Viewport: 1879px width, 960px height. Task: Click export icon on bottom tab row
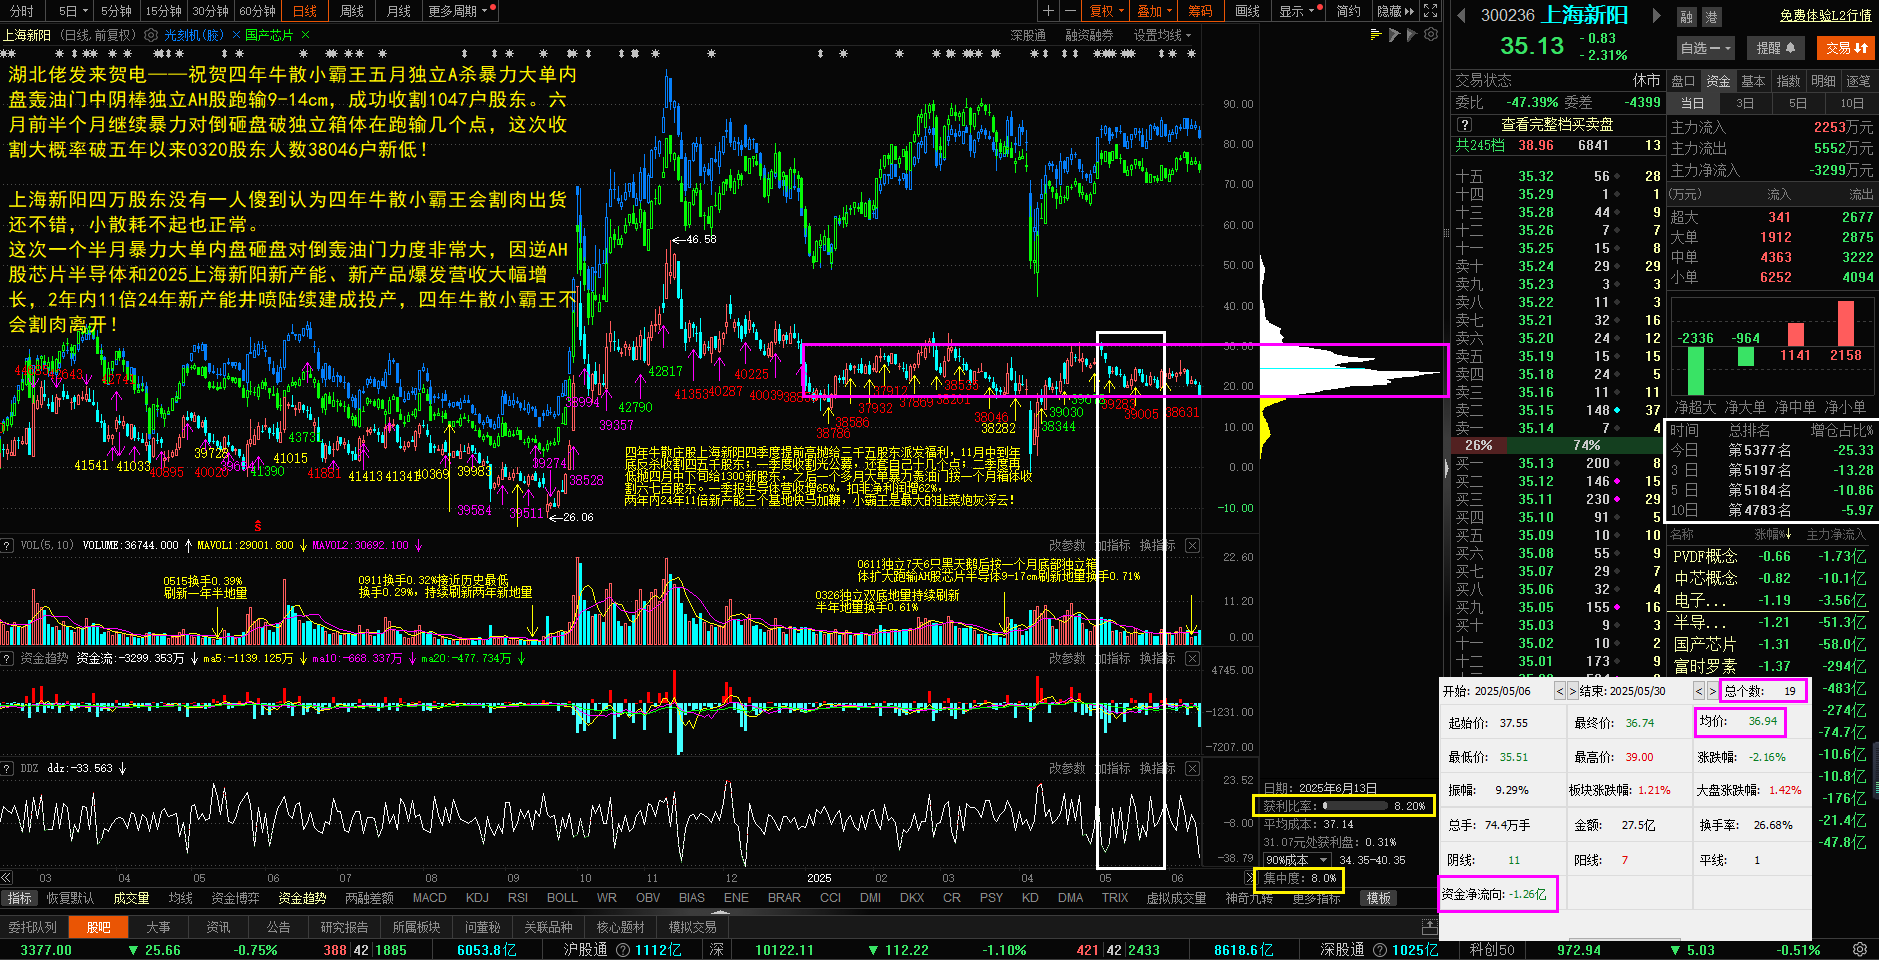pyautogui.click(x=1430, y=927)
